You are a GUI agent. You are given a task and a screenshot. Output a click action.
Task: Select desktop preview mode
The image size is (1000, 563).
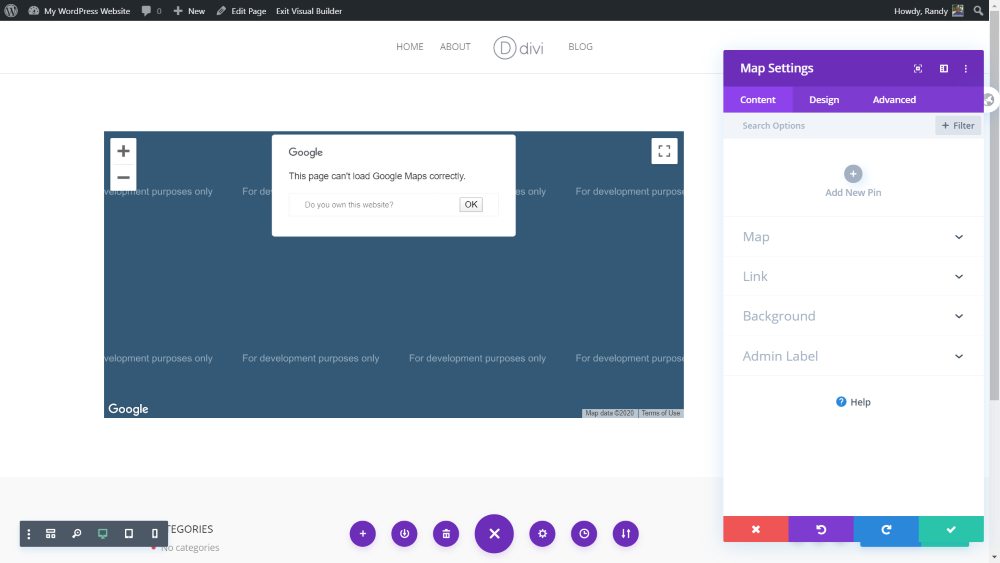[103, 534]
